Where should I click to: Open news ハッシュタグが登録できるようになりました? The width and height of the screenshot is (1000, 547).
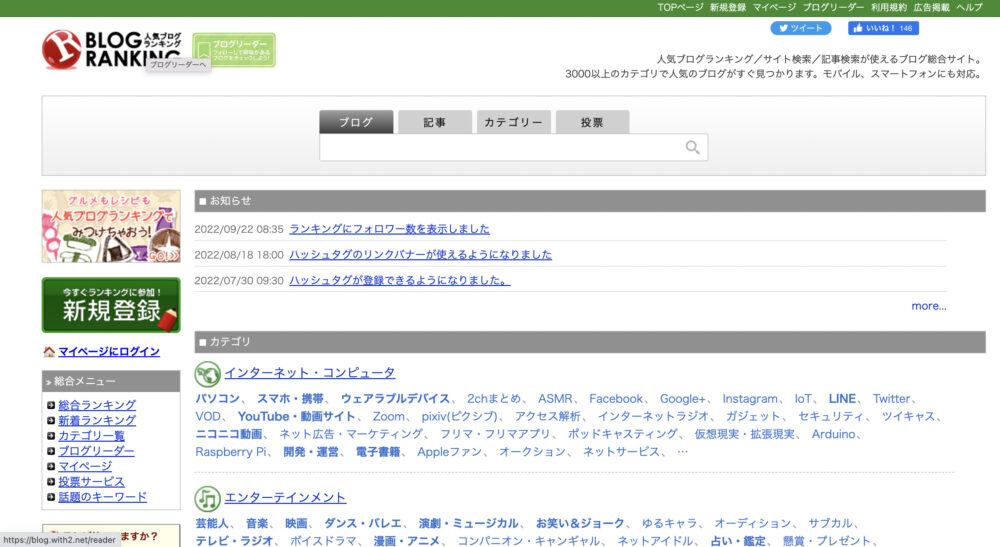[400, 281]
